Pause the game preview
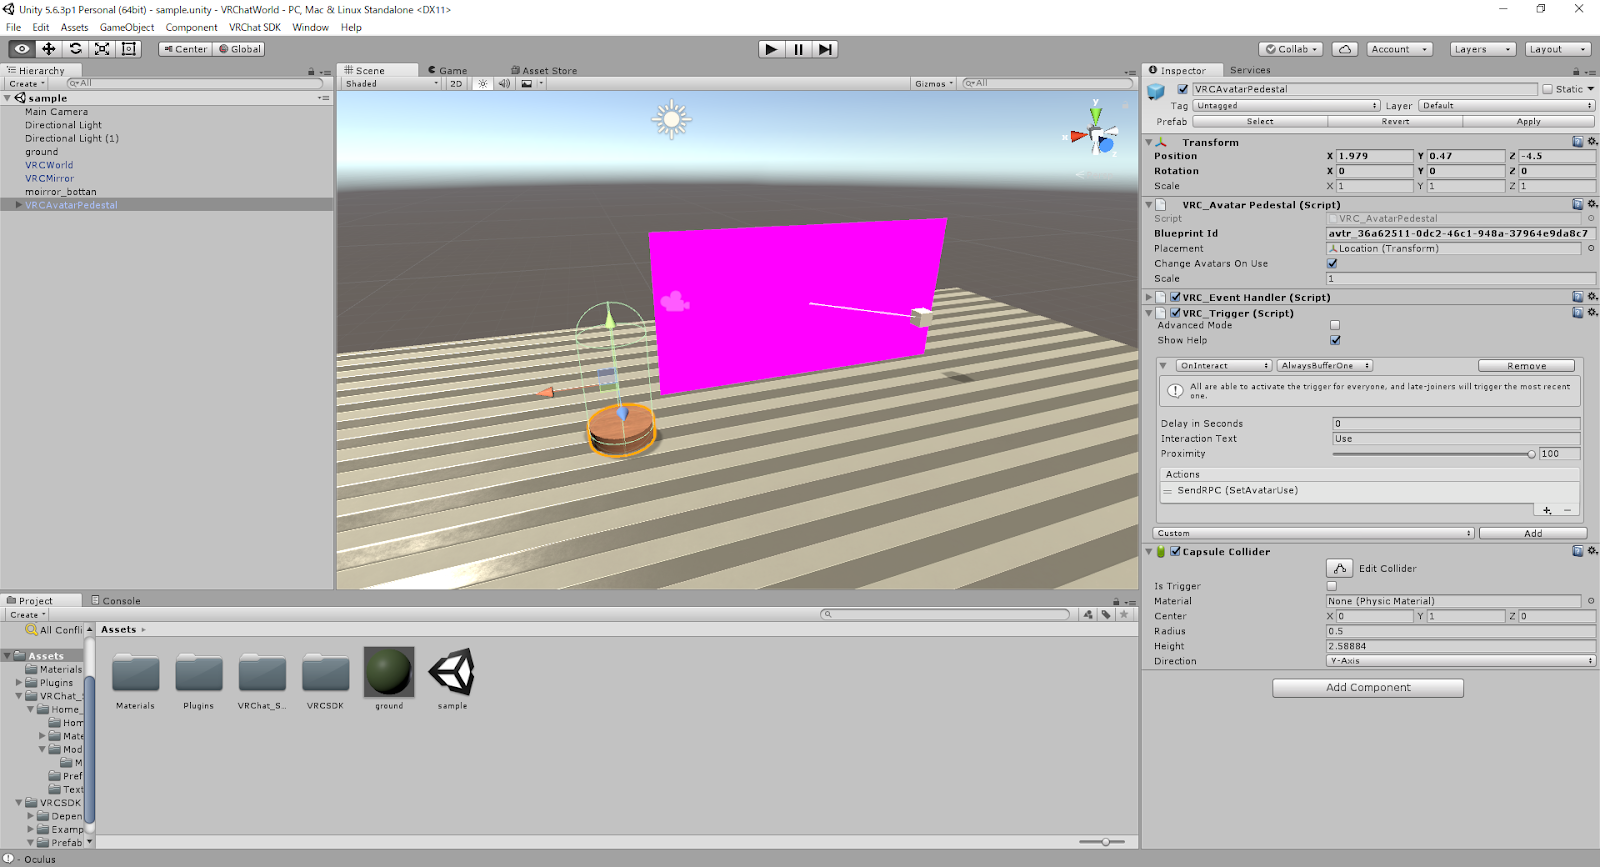The height and width of the screenshot is (867, 1600). coord(798,49)
